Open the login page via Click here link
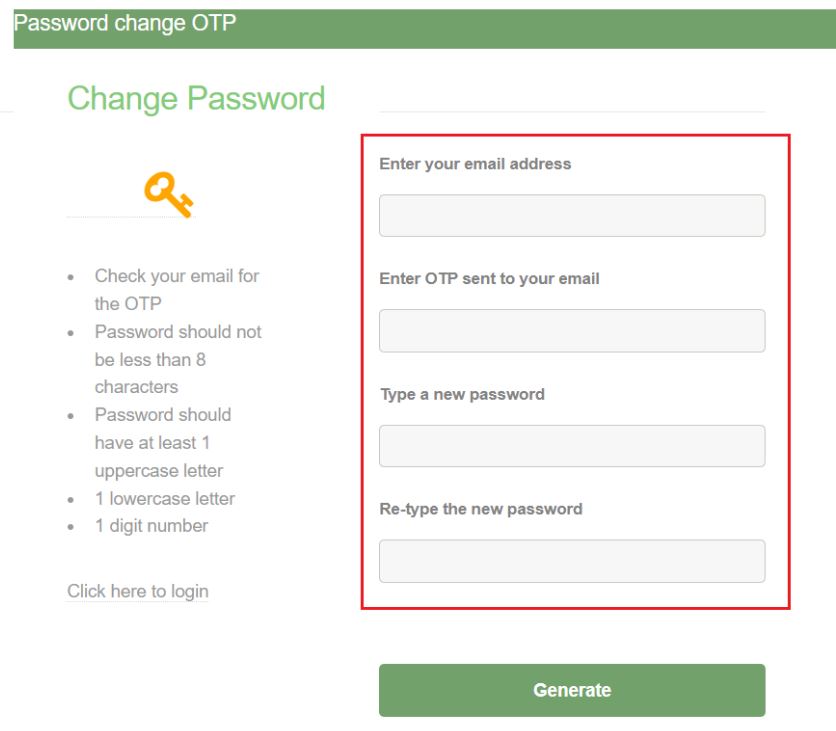The width and height of the screenshot is (836, 731). point(137,590)
